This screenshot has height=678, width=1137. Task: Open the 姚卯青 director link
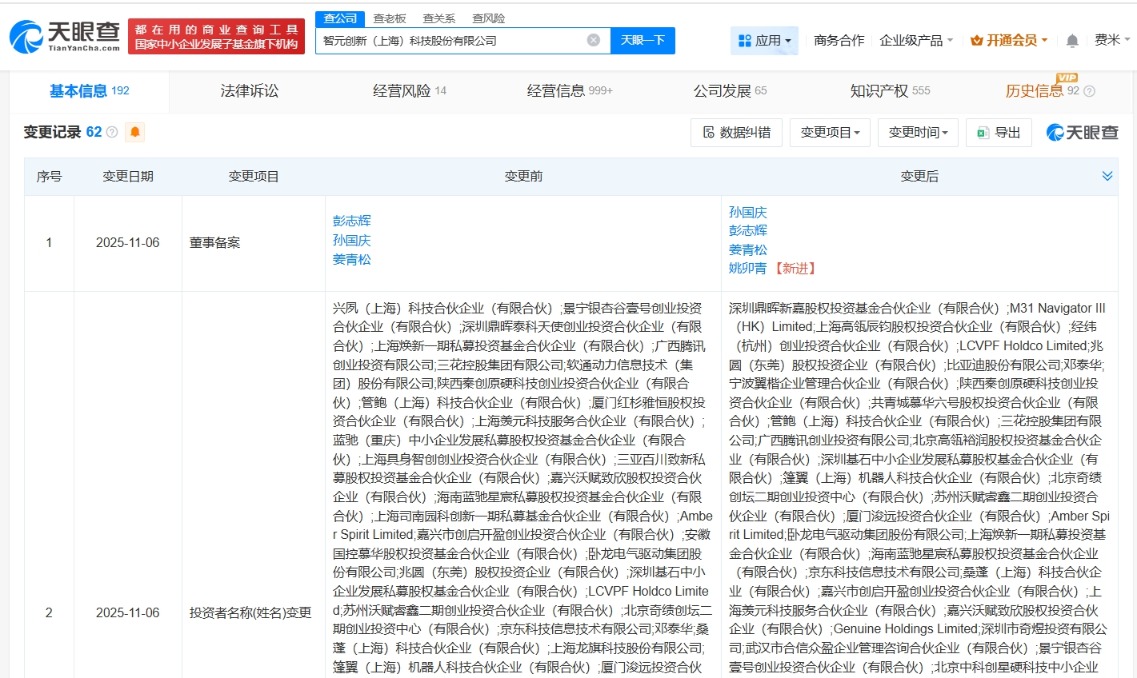click(x=749, y=268)
